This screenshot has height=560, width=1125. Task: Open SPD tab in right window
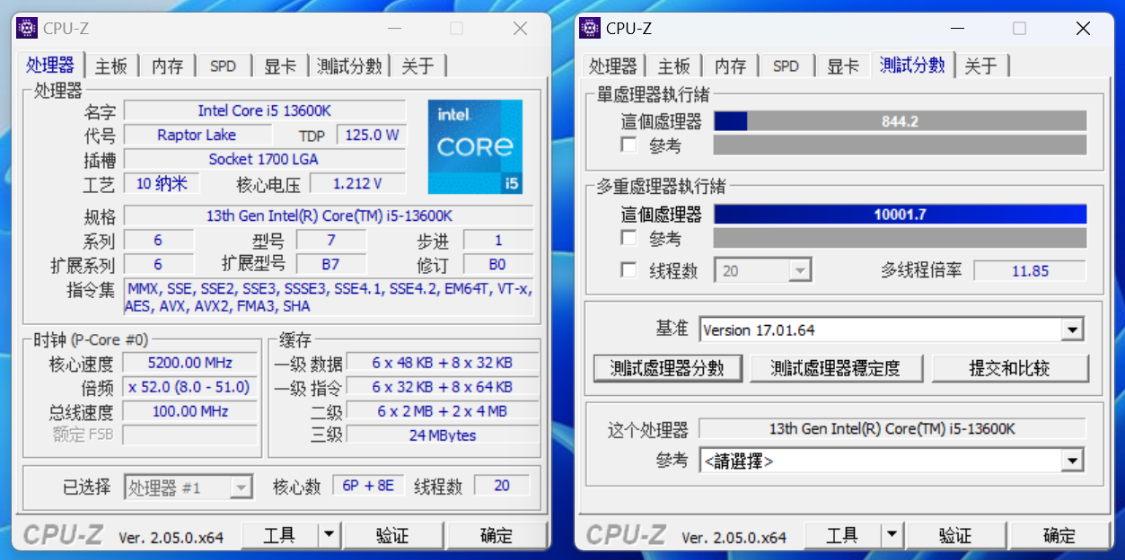pyautogui.click(x=786, y=66)
